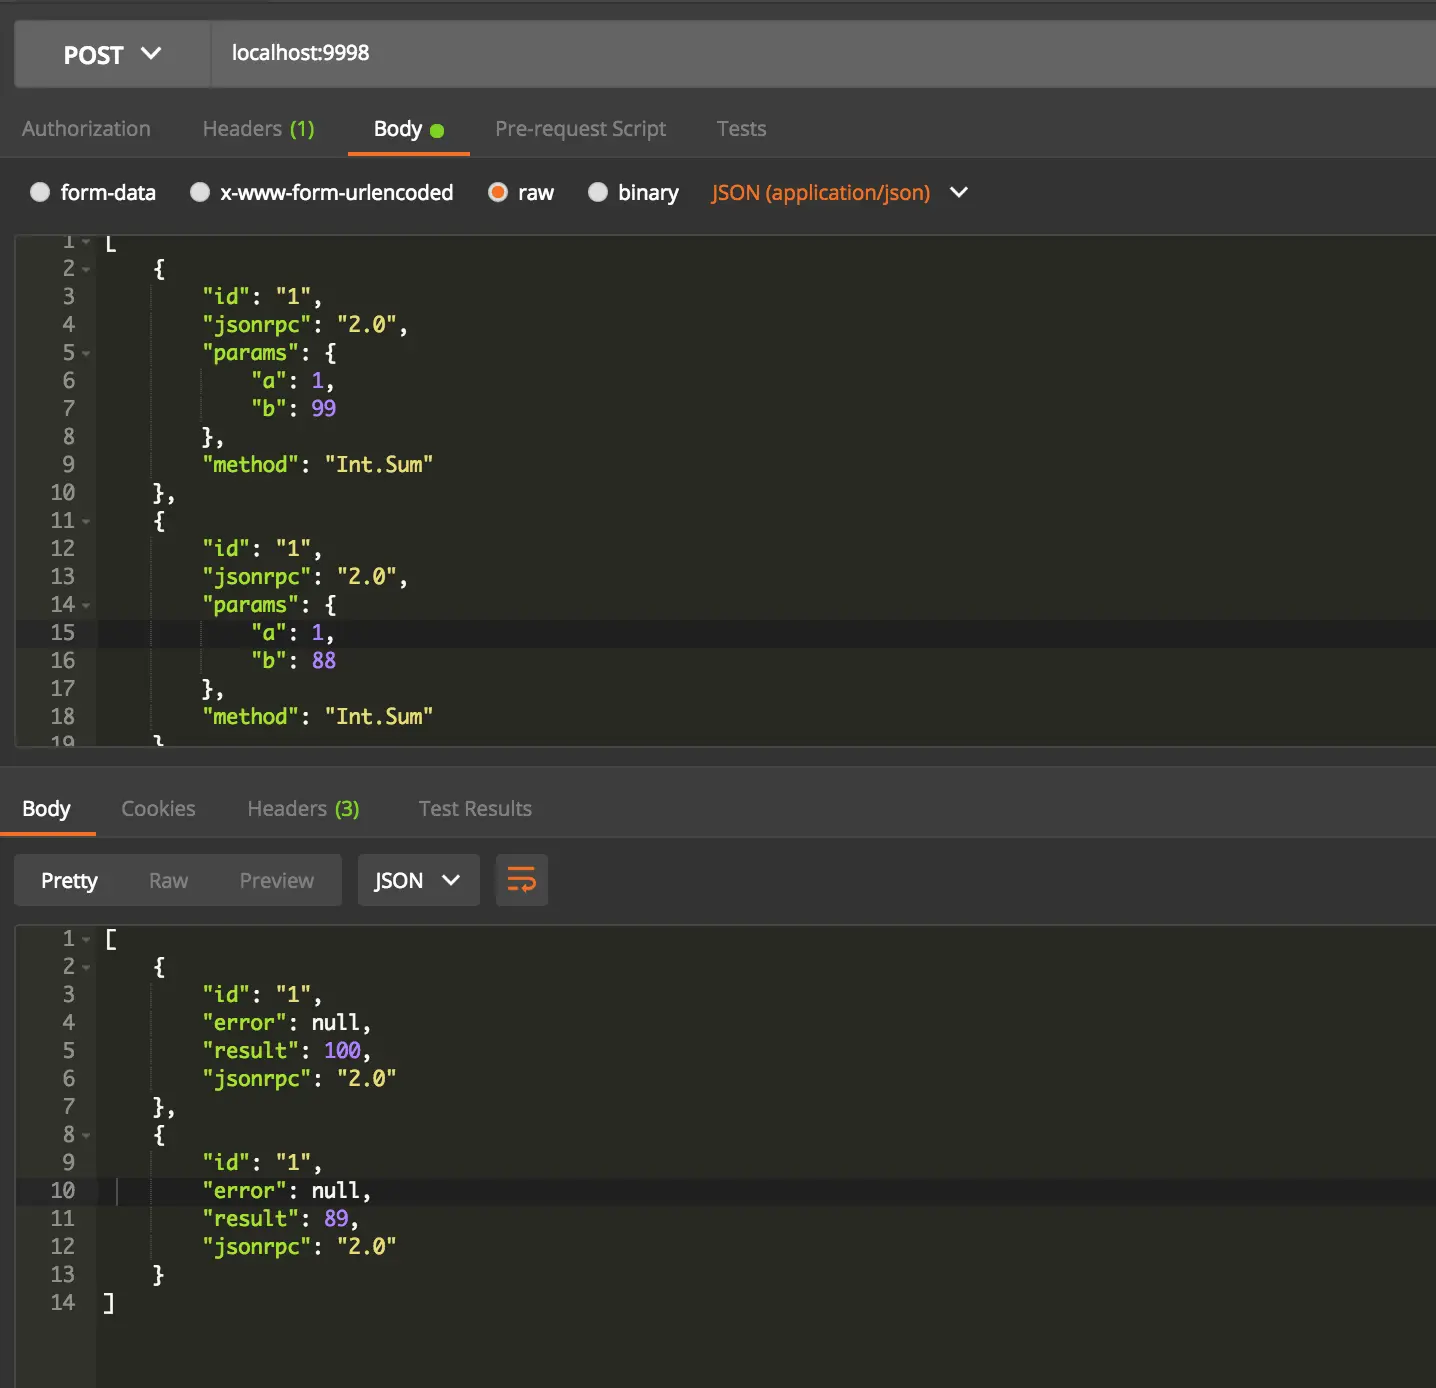
Task: Click the "result": 100 line in response
Action: coord(287,1050)
